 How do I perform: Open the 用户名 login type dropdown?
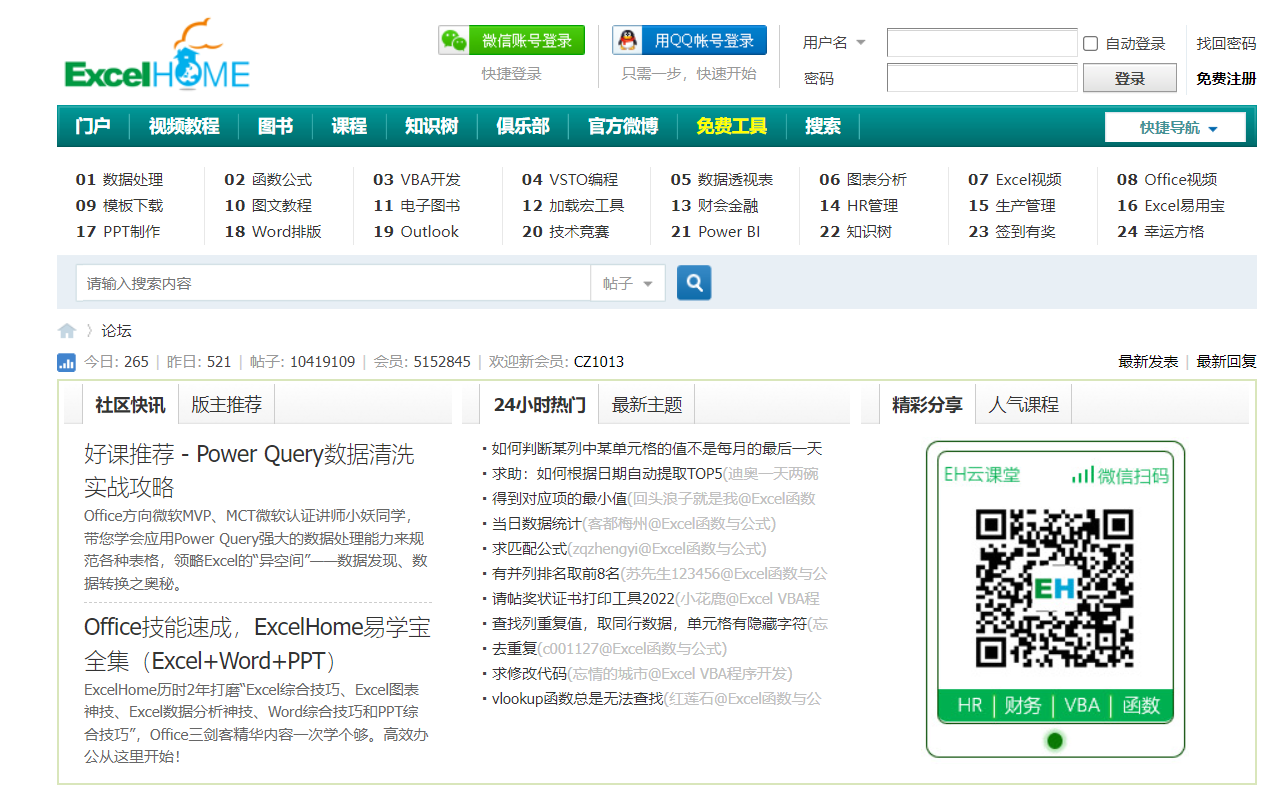834,43
